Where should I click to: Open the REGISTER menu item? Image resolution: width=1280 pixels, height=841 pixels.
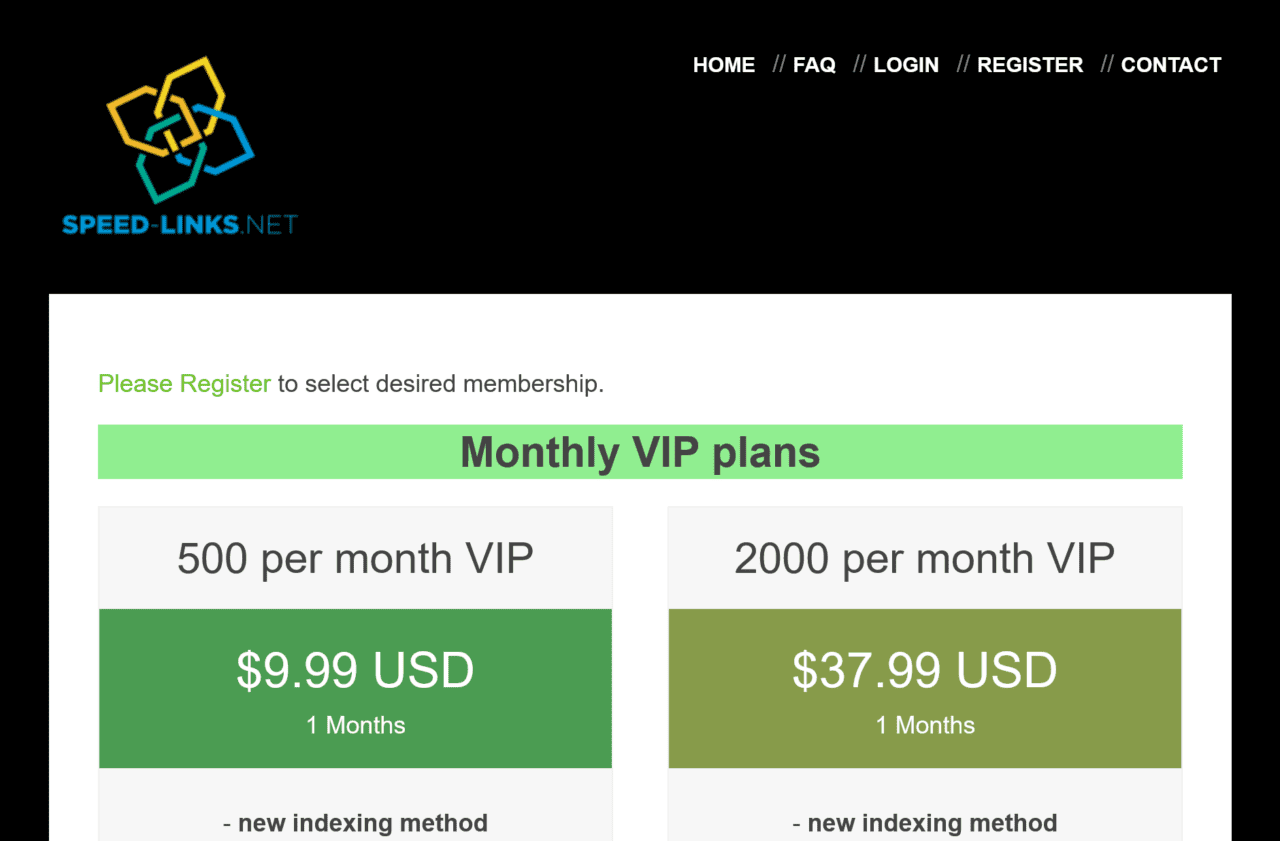(1030, 64)
